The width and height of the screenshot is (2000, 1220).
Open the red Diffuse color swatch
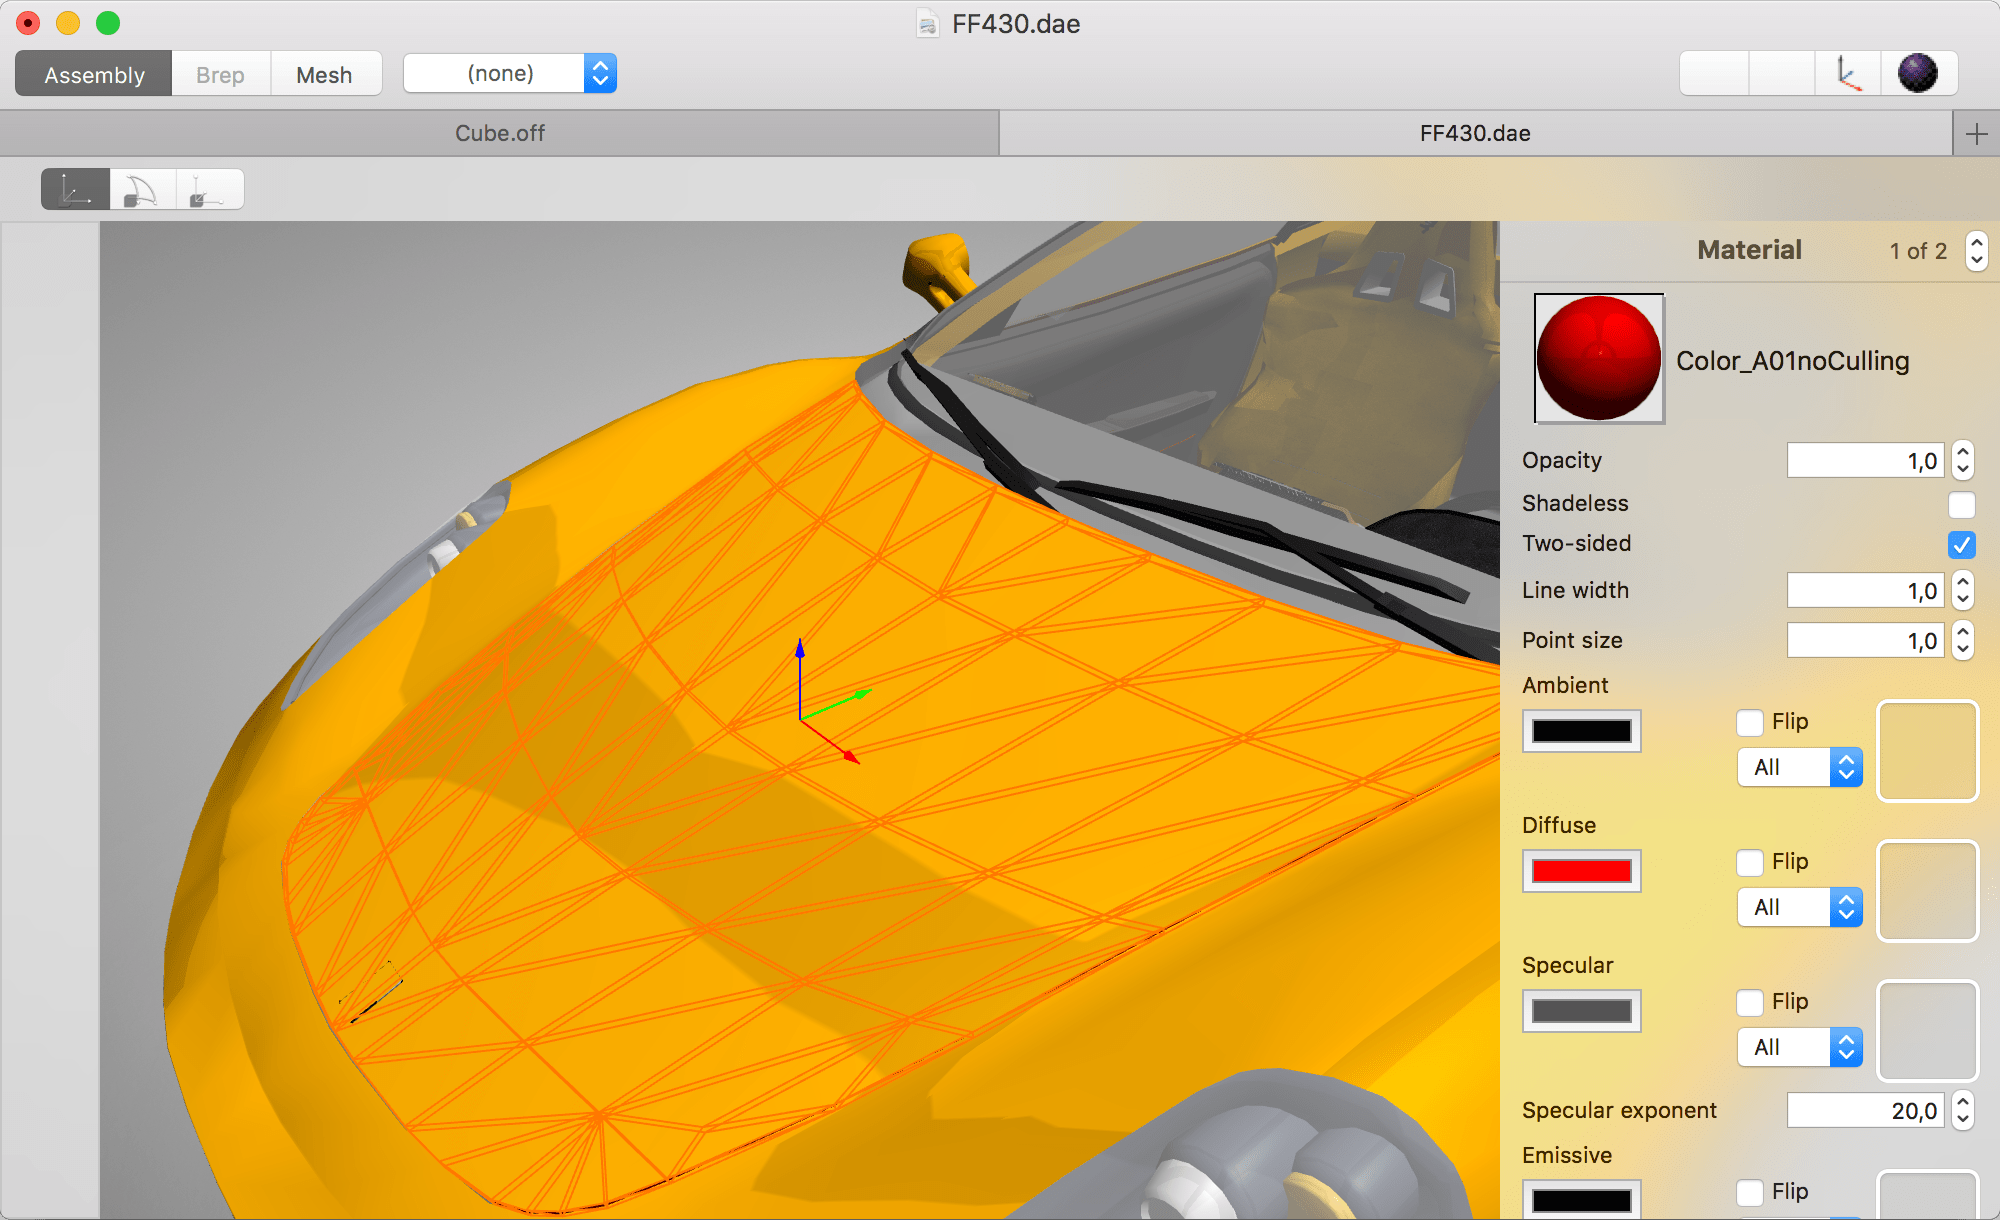coord(1581,871)
